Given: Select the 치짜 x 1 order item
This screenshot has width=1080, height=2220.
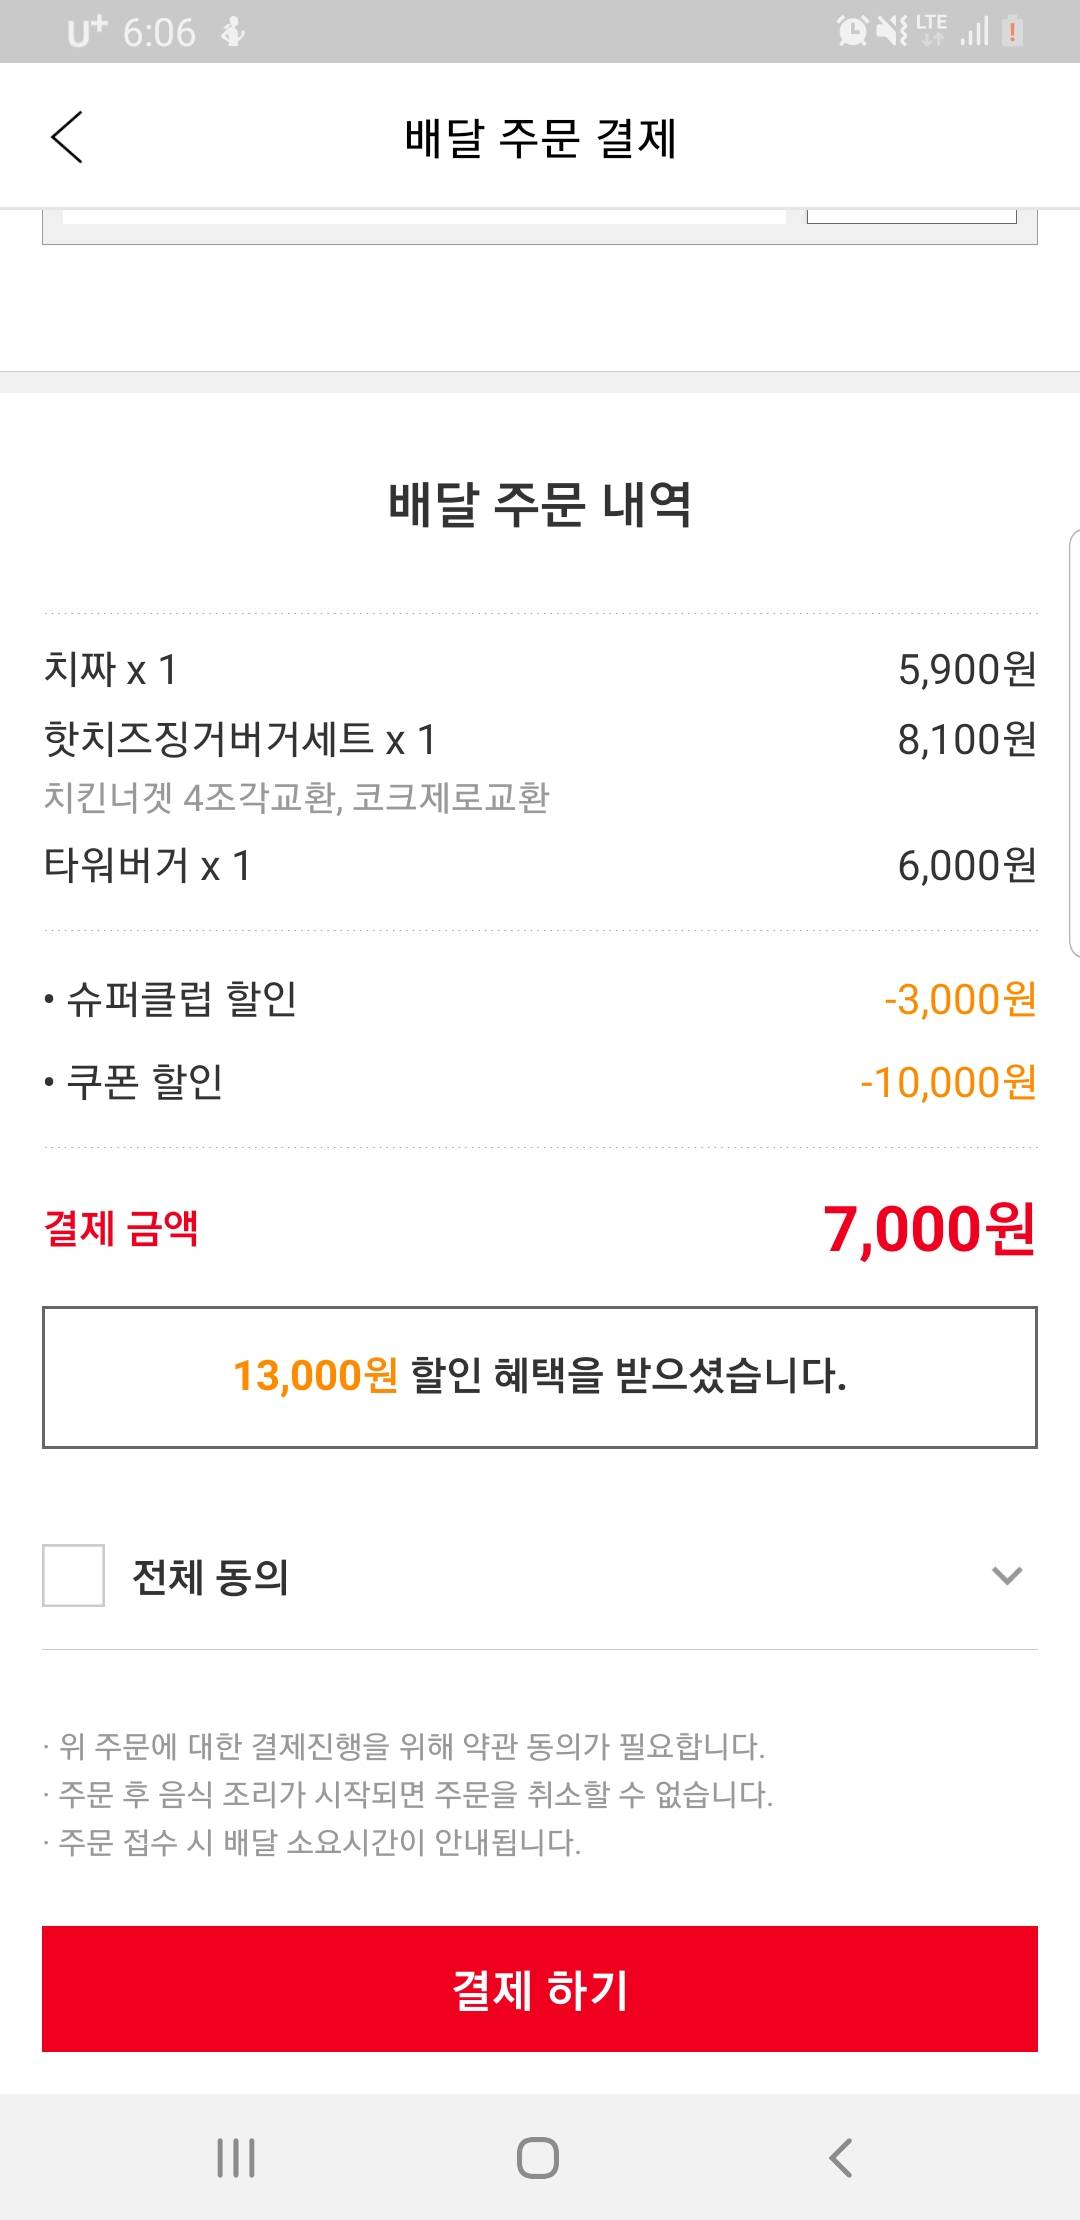Looking at the screenshot, I should (x=111, y=669).
